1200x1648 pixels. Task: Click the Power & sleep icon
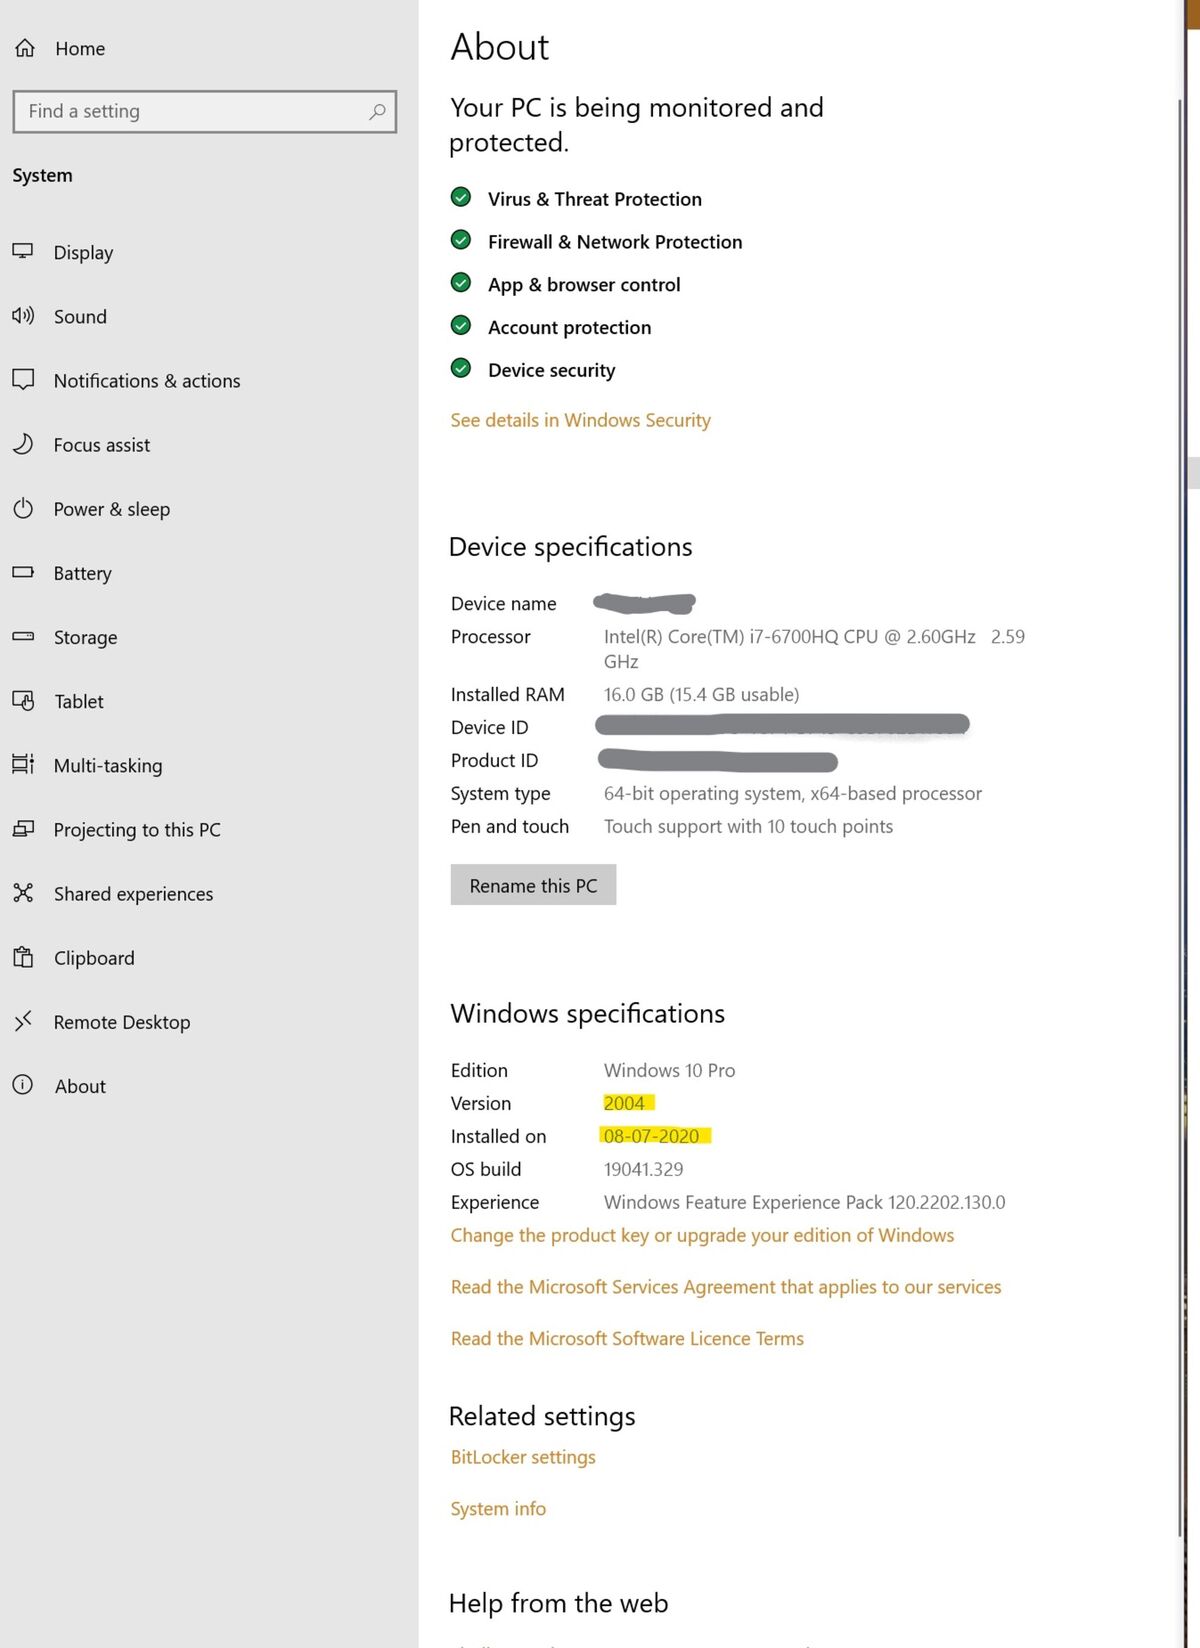23,508
